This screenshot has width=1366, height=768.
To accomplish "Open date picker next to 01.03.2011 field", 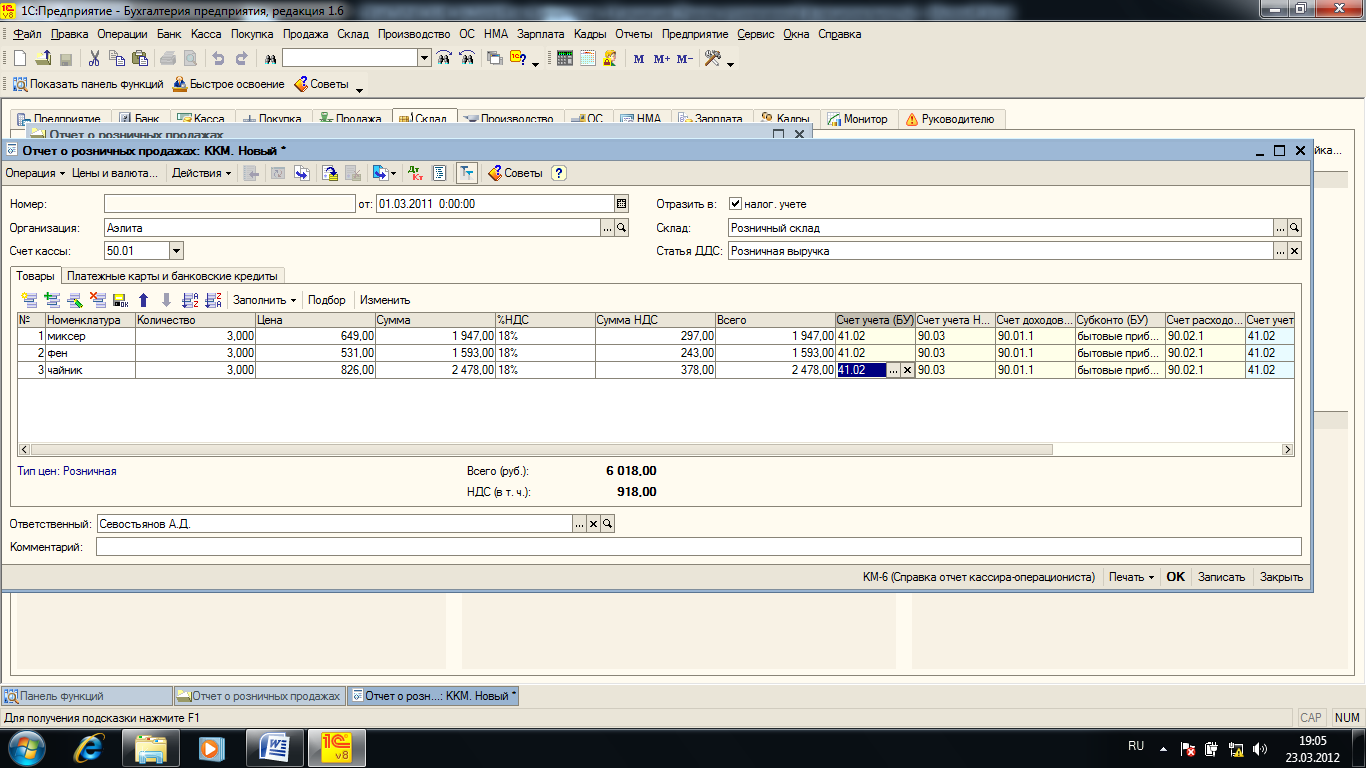I will pyautogui.click(x=621, y=204).
